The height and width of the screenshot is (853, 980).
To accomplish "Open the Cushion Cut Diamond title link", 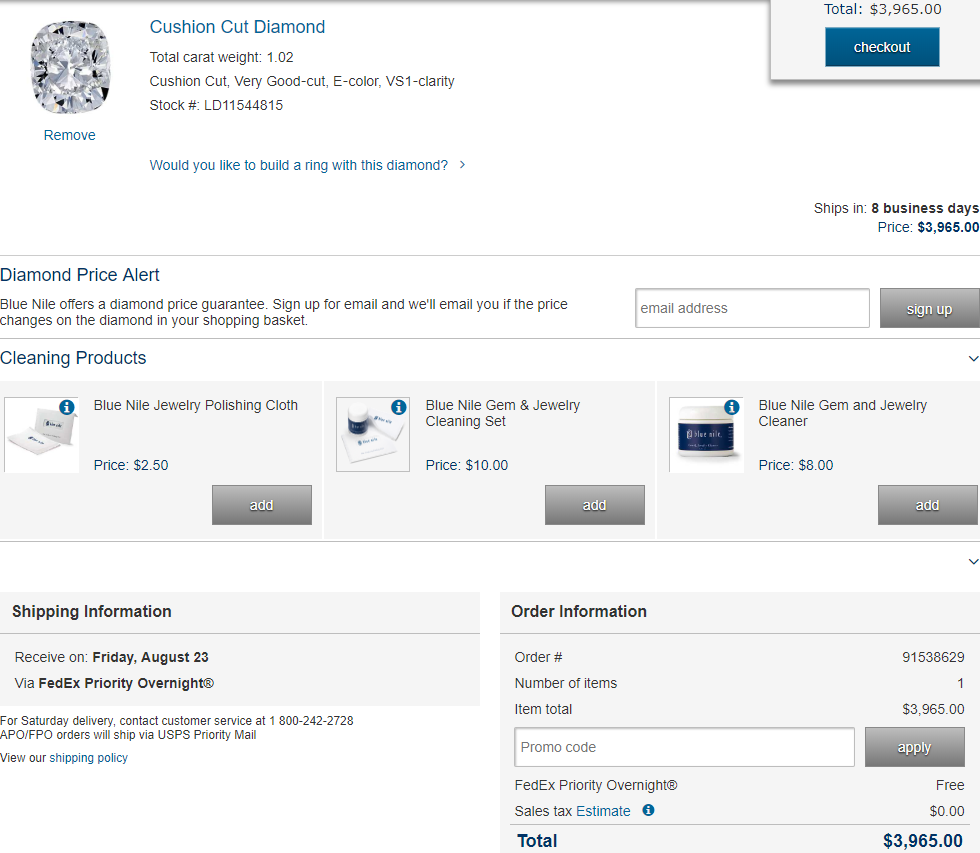I will (x=237, y=27).
